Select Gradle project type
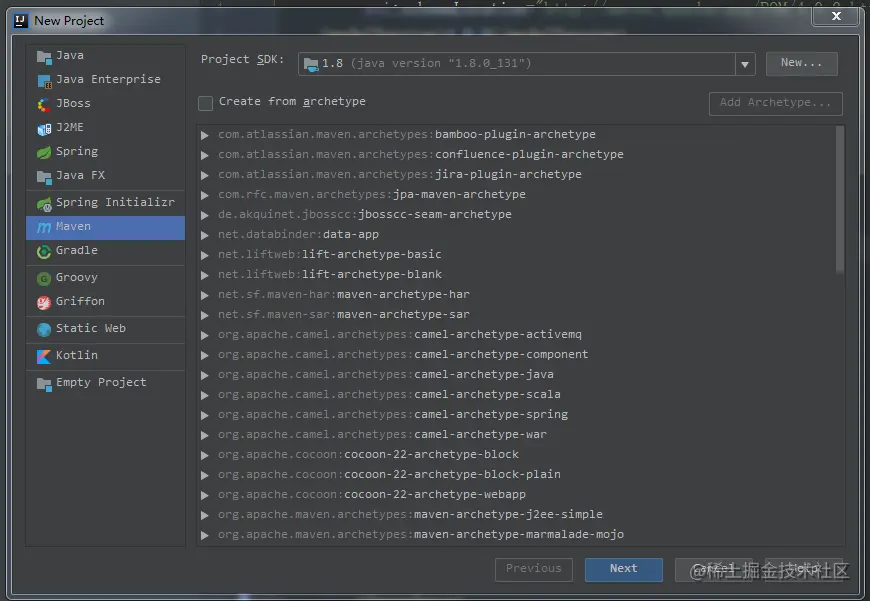Screen dimensions: 870x601 [x=105, y=251]
